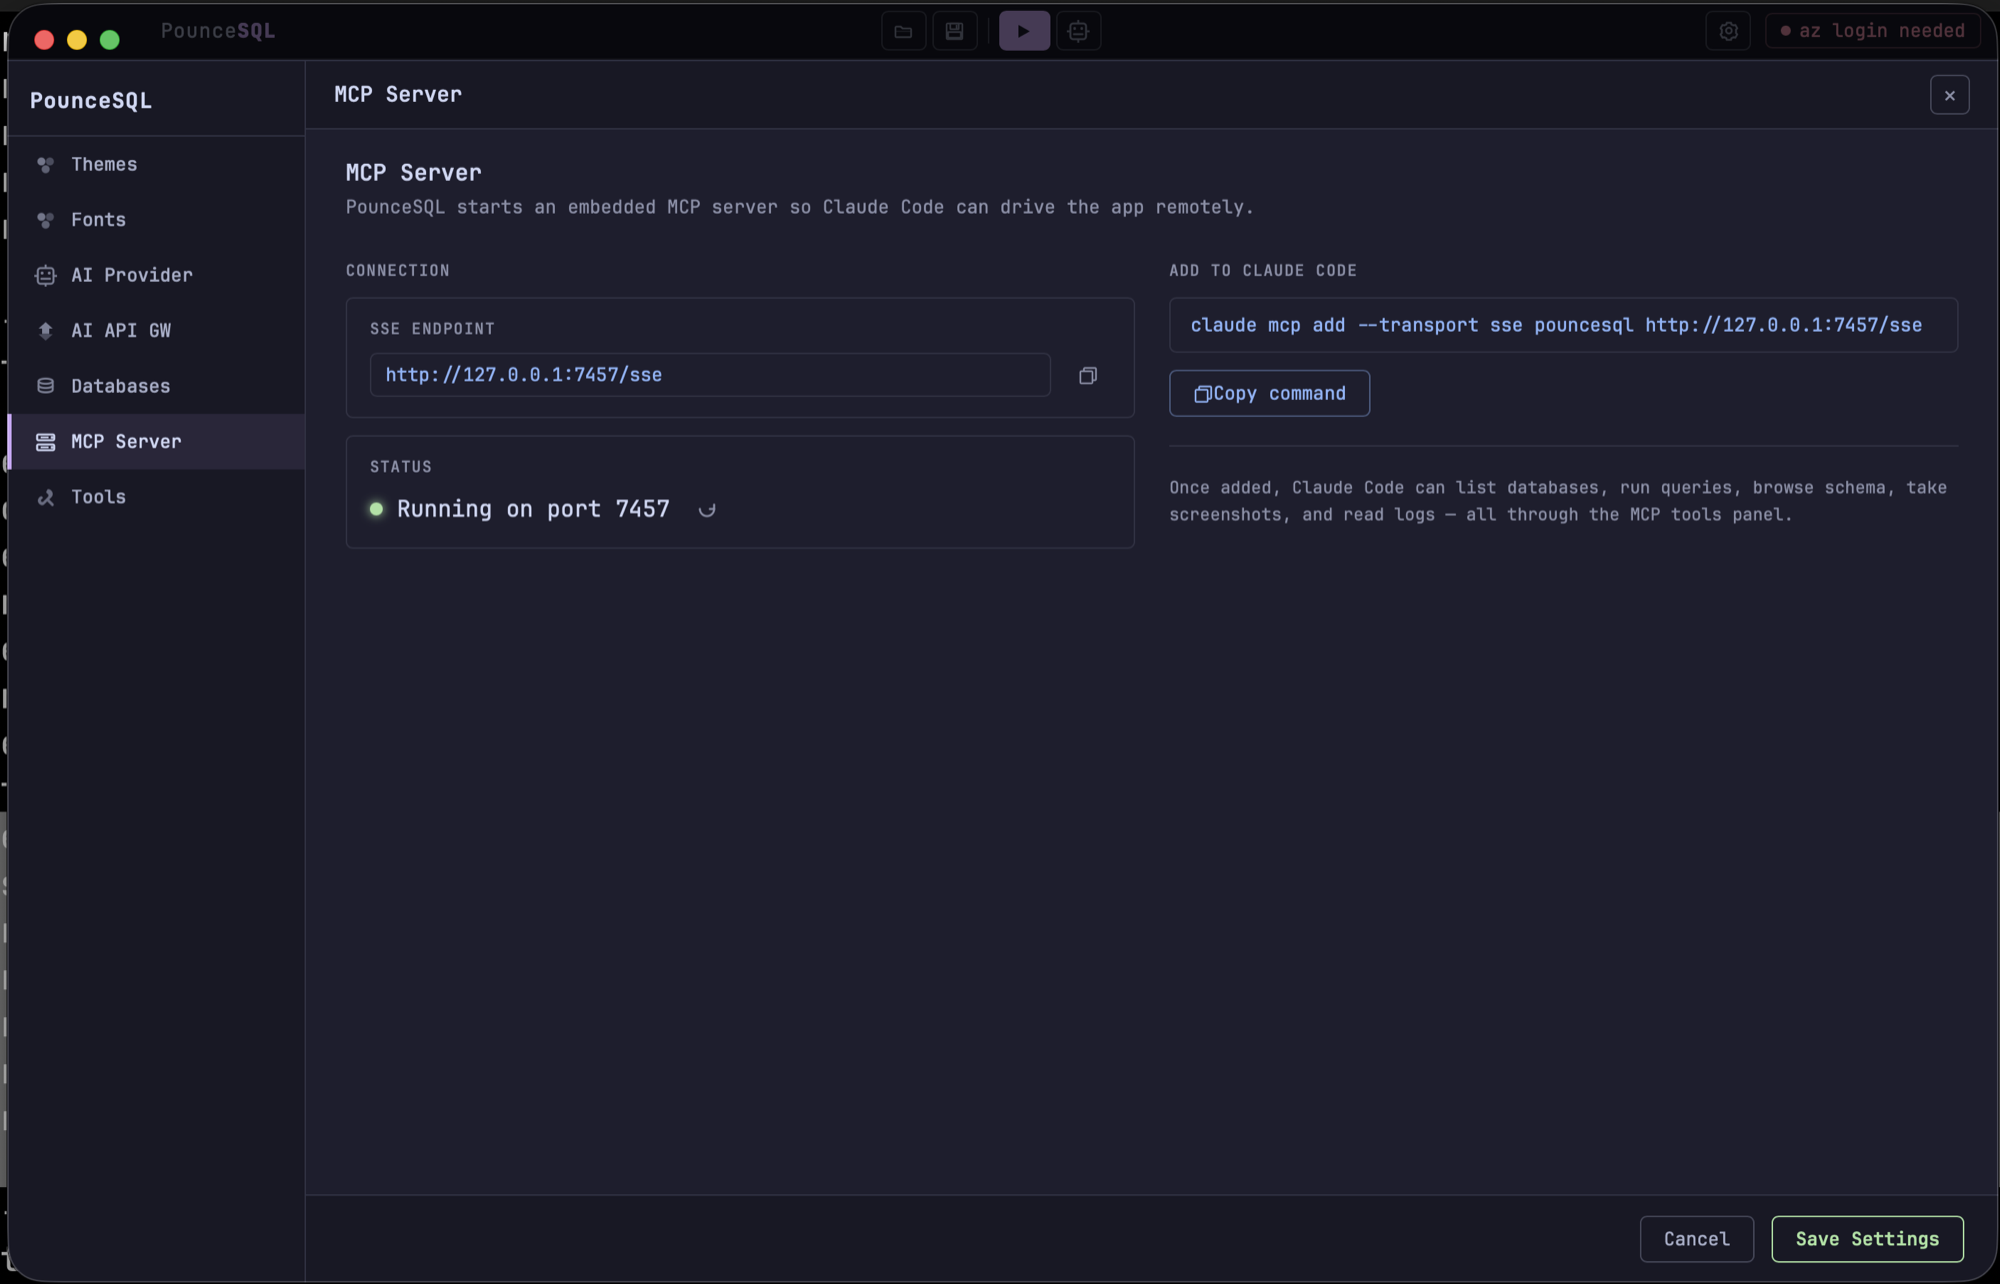Run query with the play button
The image size is (2000, 1284).
click(1024, 31)
